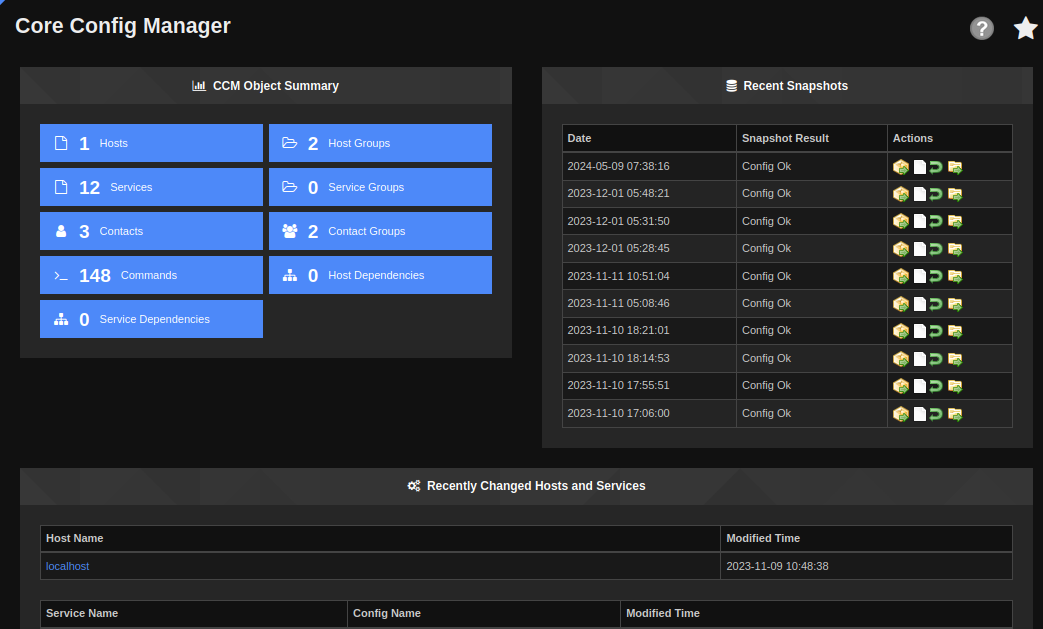
Task: Select the Contact Groups tile
Action: pyautogui.click(x=380, y=231)
